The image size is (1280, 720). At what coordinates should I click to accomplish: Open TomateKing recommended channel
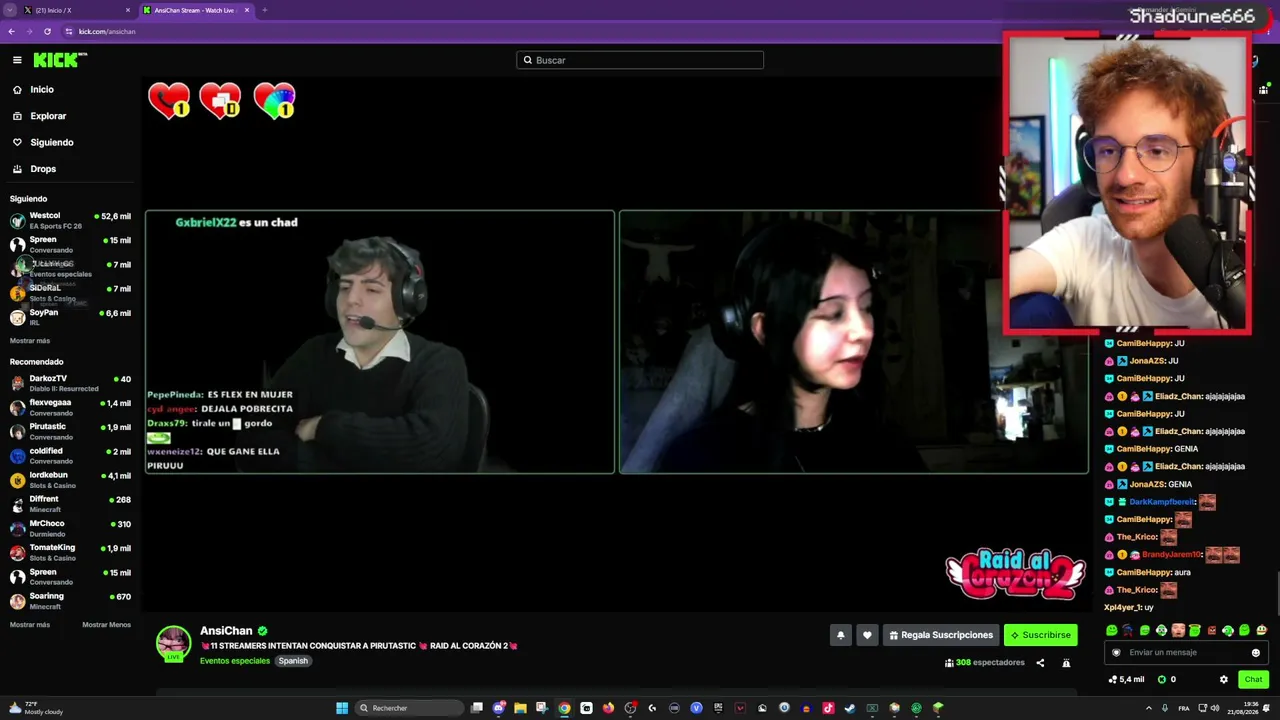pos(70,552)
